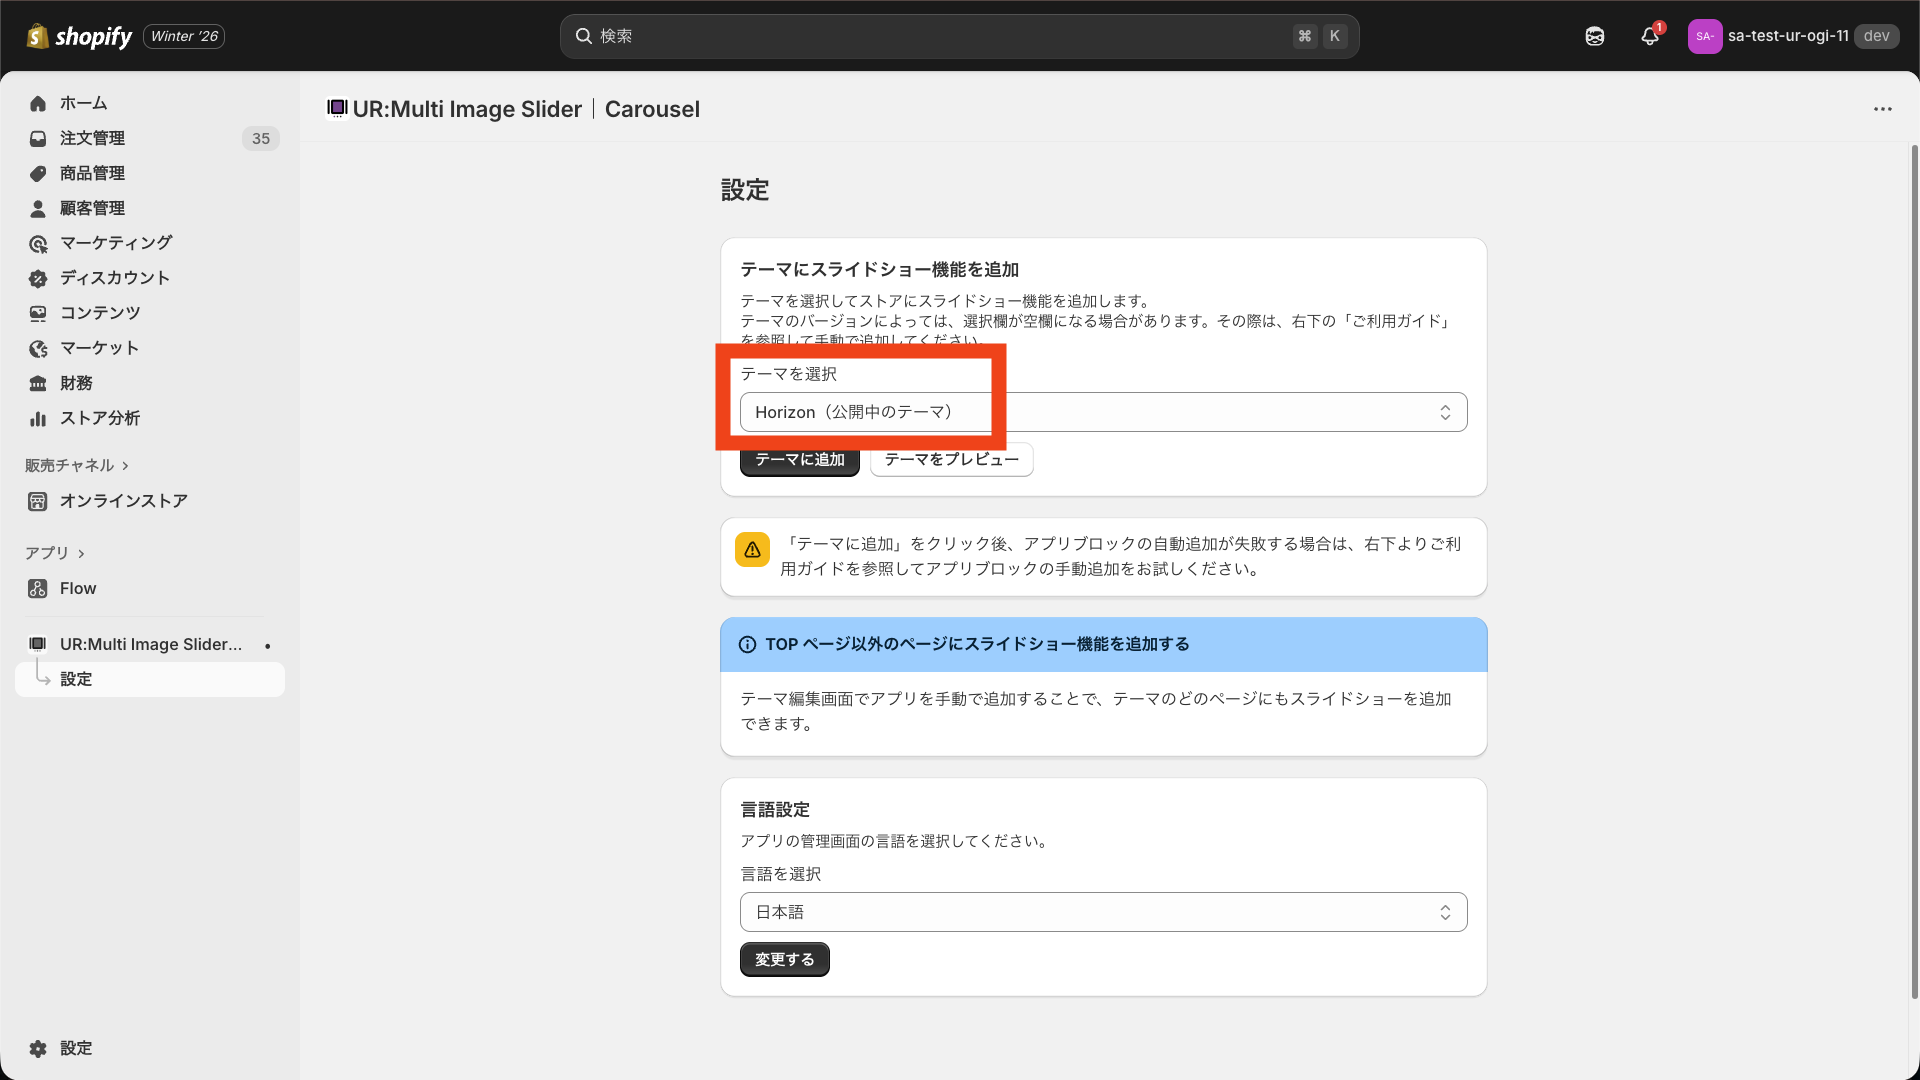
Task: Open オンラインストア sales channel
Action: (x=122, y=501)
